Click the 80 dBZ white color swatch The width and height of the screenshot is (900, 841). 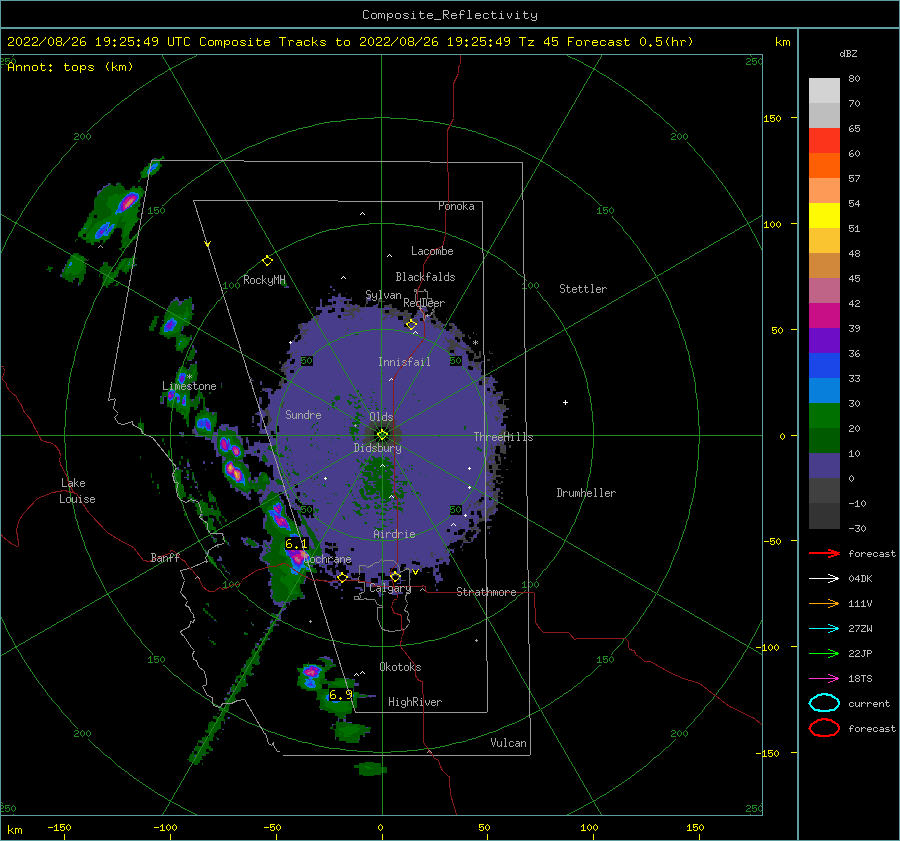824,90
